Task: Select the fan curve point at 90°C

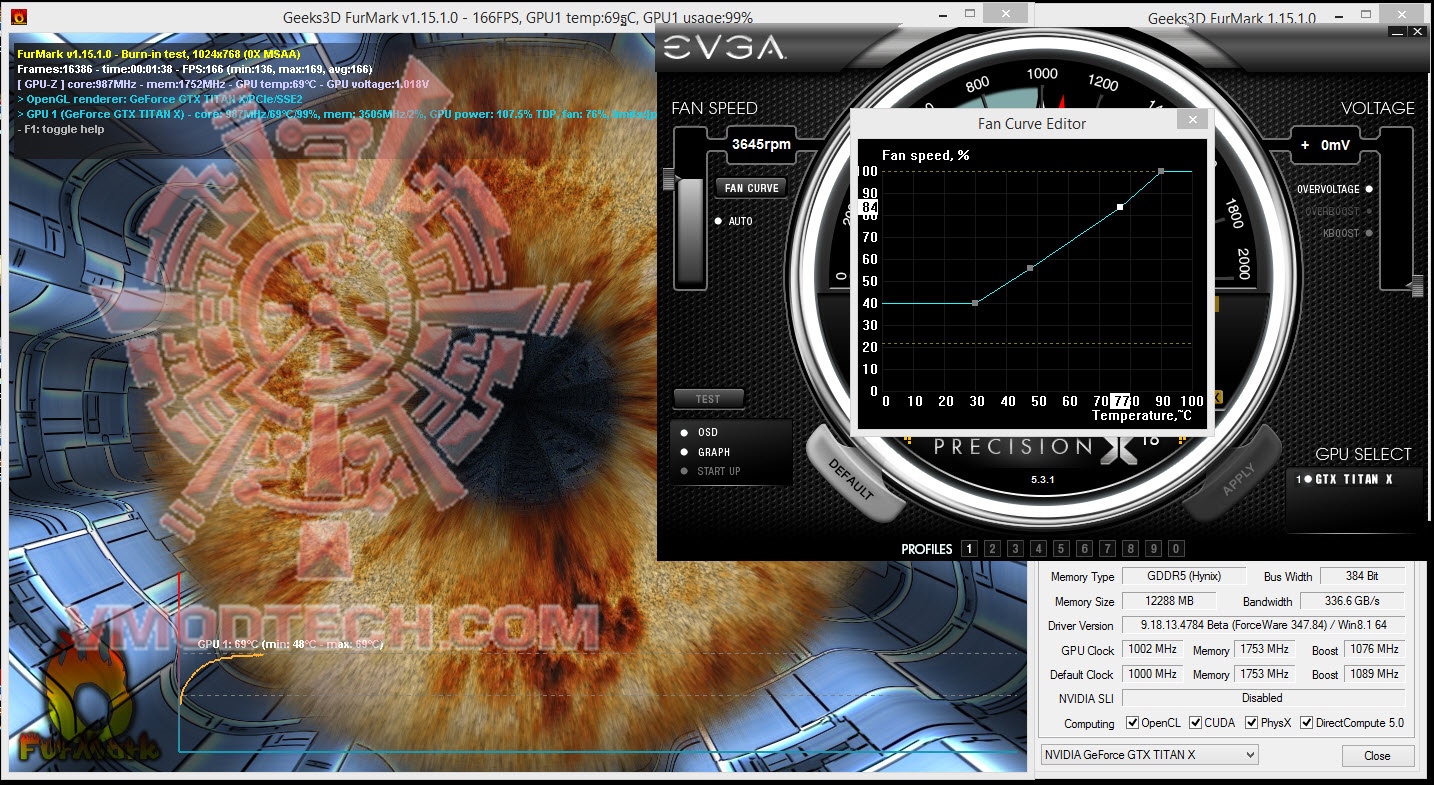Action: 1161,171
